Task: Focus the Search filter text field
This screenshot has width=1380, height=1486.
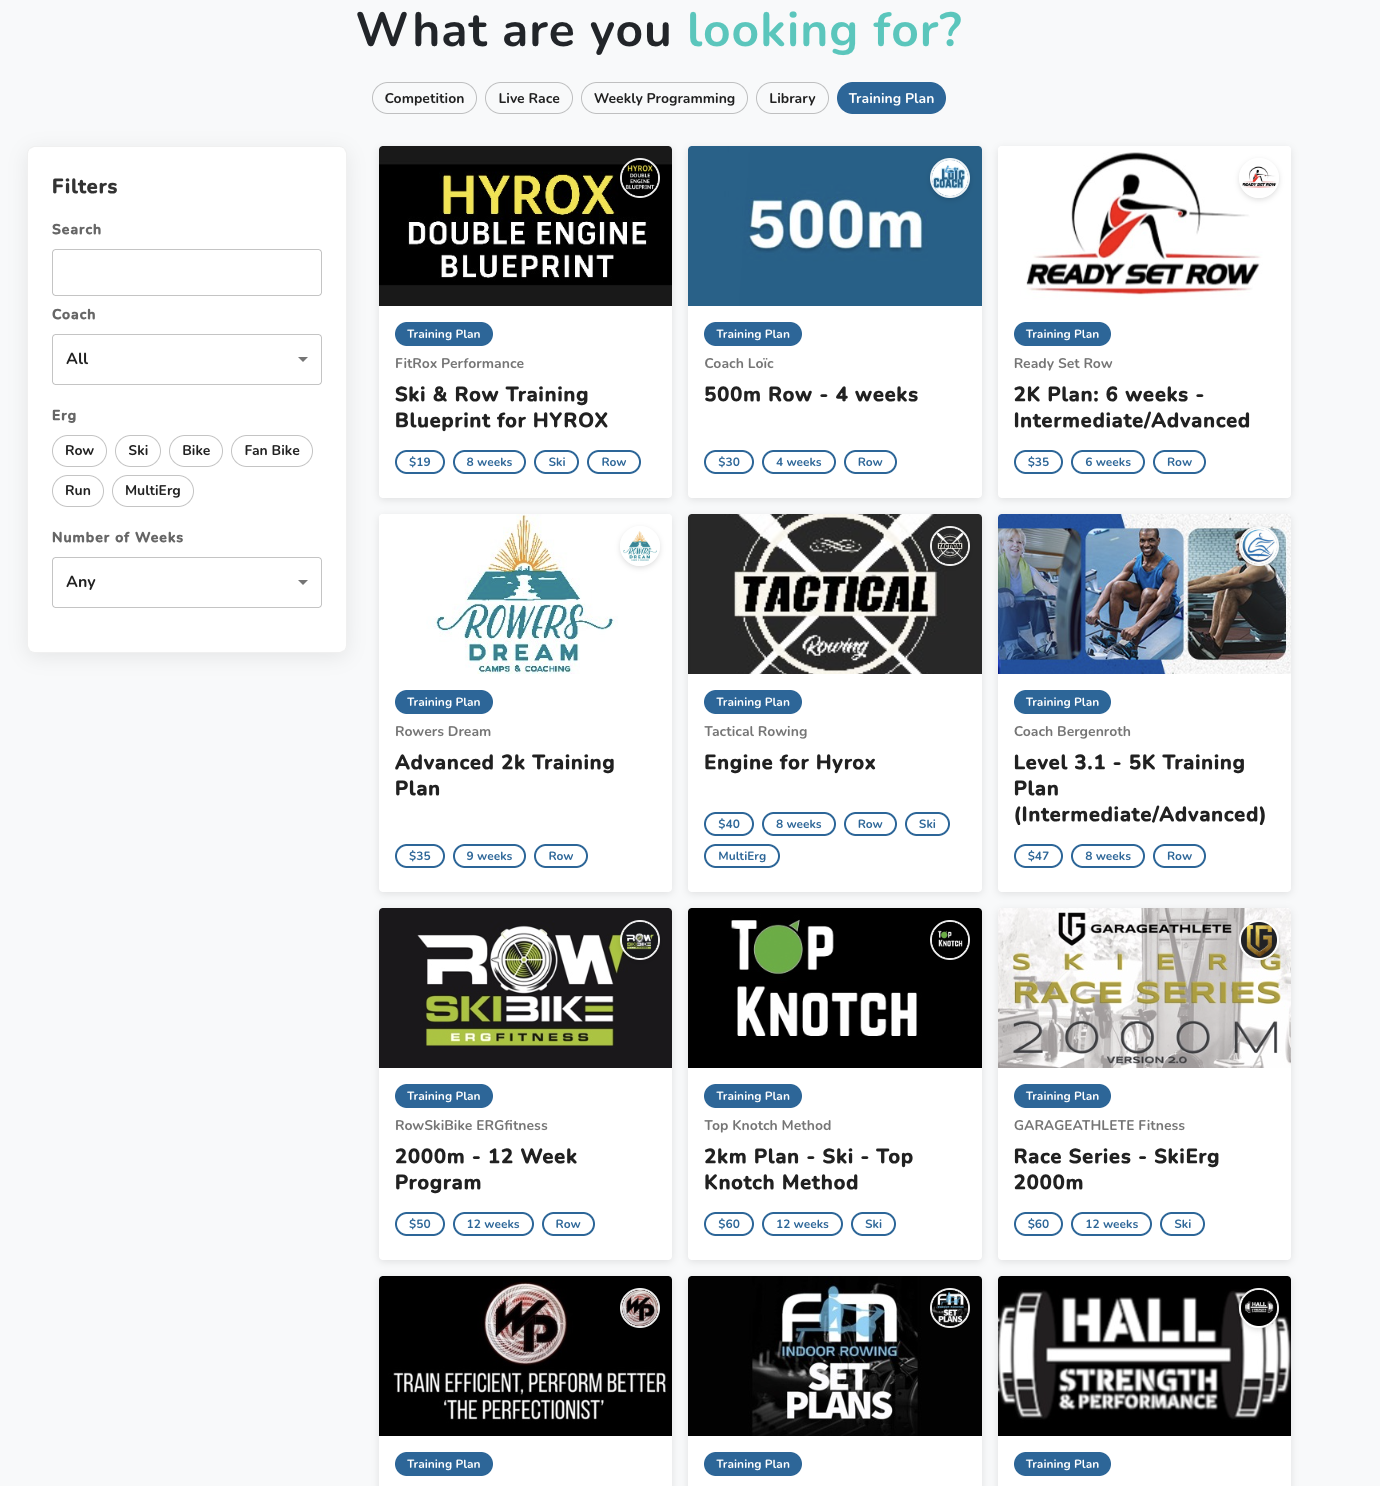Action: click(187, 272)
